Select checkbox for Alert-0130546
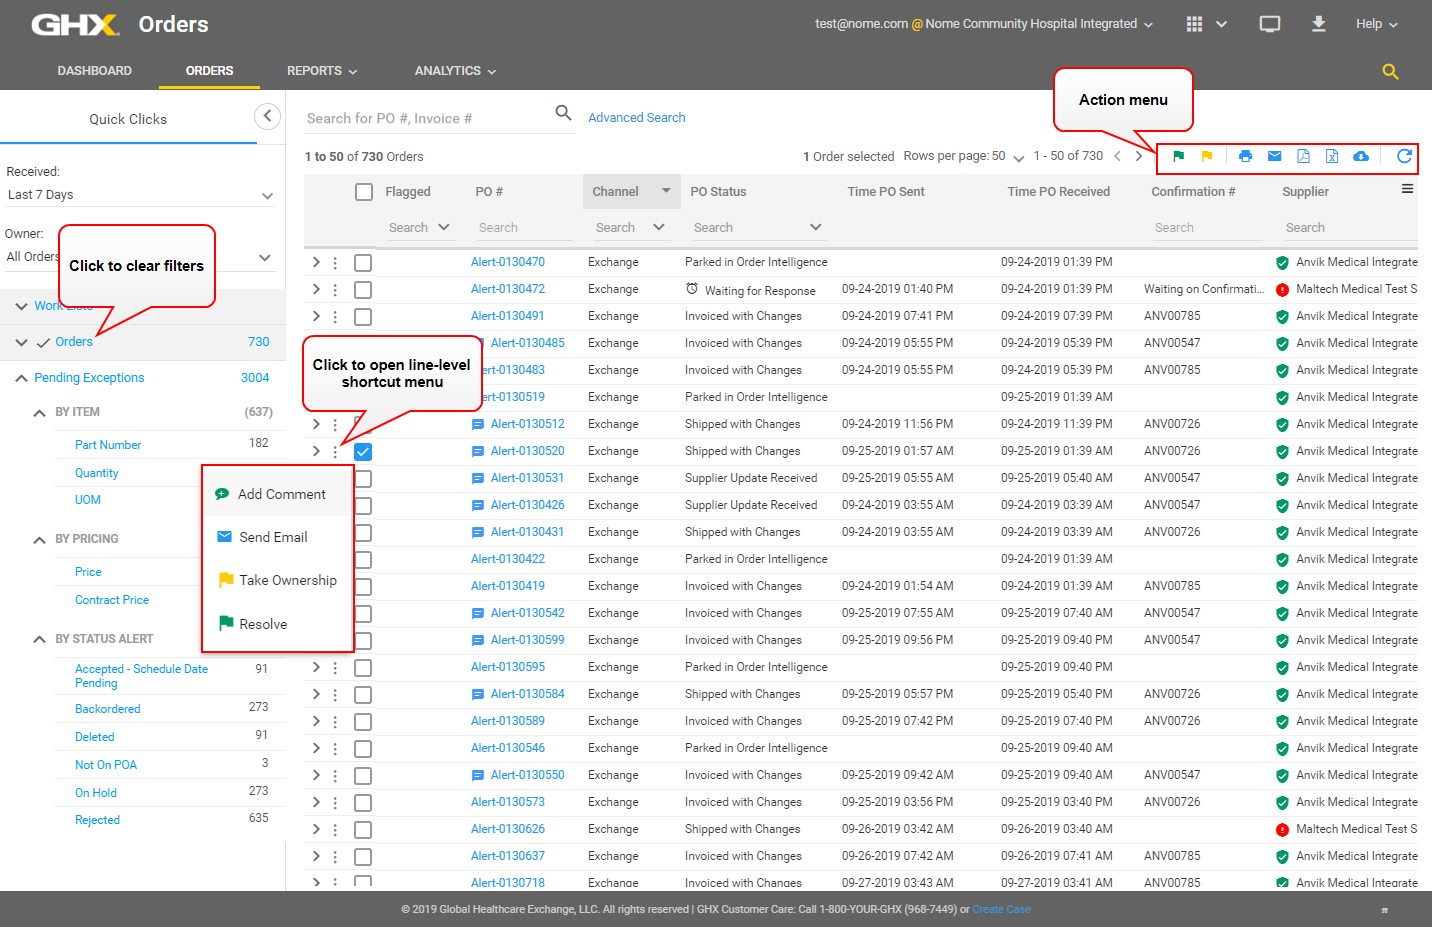This screenshot has width=1432, height=927. pyautogui.click(x=363, y=749)
